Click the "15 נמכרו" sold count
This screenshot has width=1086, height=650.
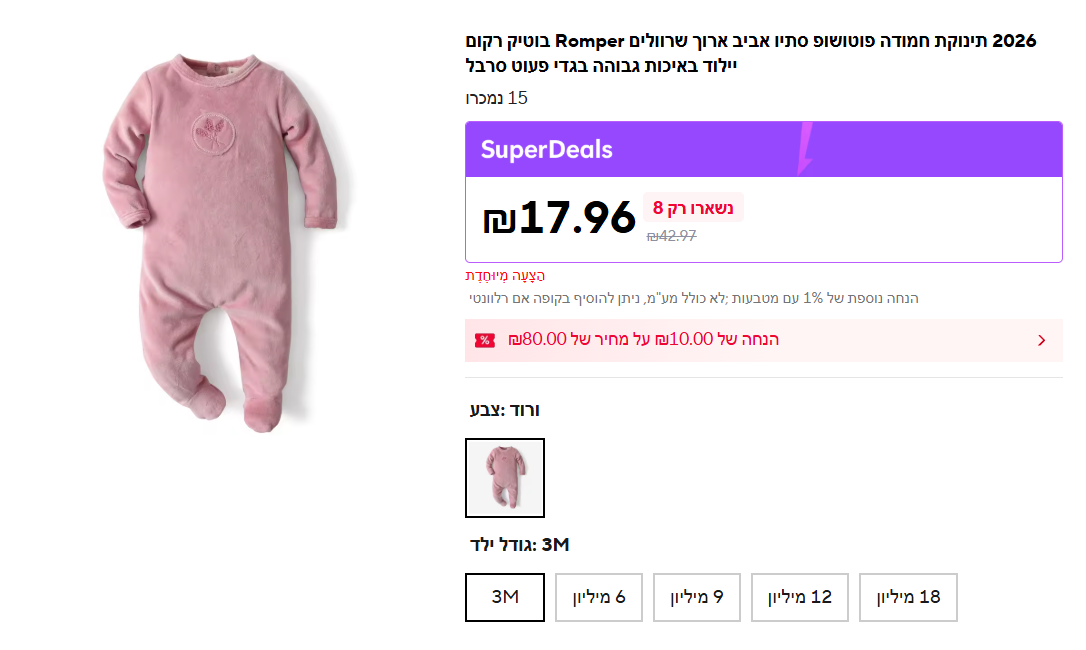point(496,98)
